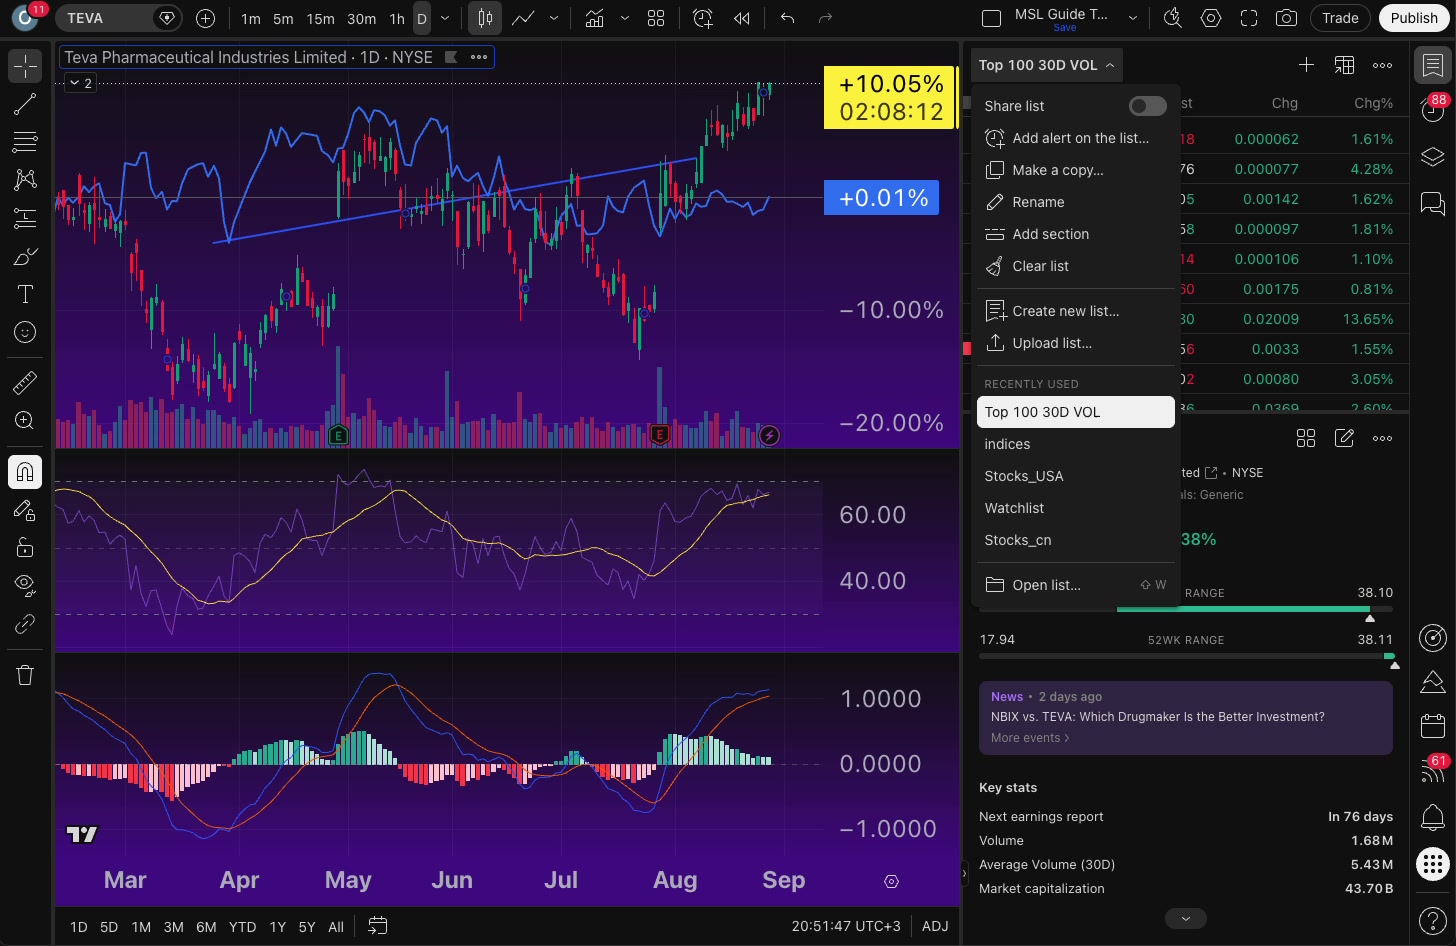Open the emoji icons tool

tap(25, 332)
